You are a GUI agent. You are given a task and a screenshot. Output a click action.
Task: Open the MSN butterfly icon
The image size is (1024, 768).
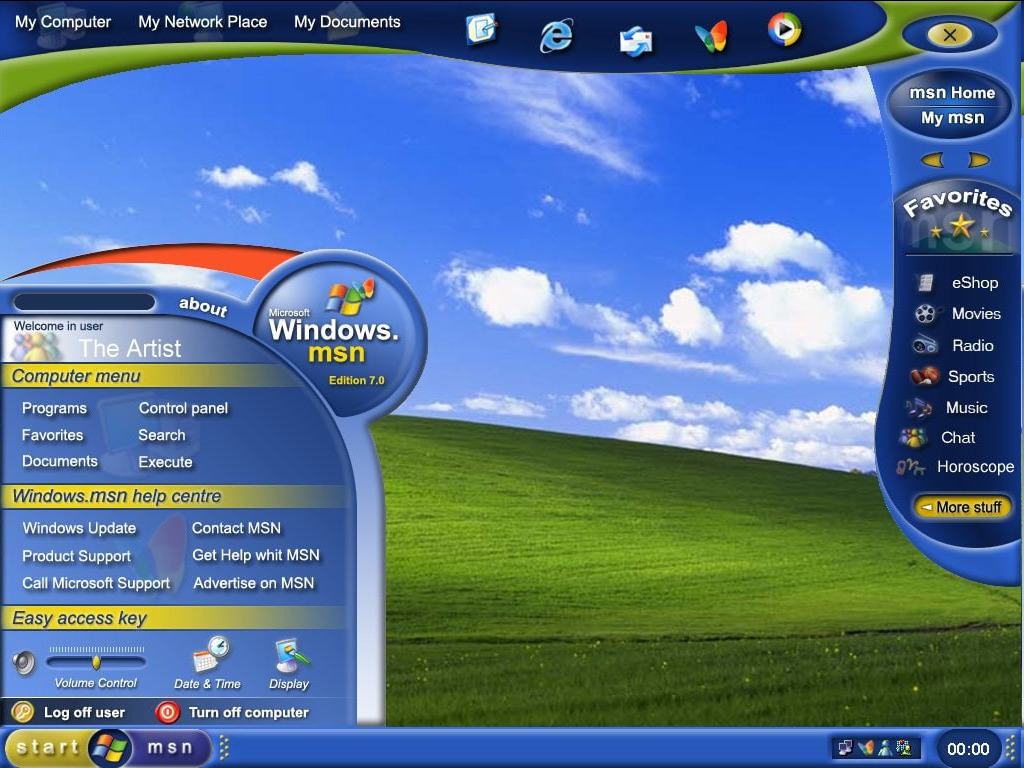(710, 37)
